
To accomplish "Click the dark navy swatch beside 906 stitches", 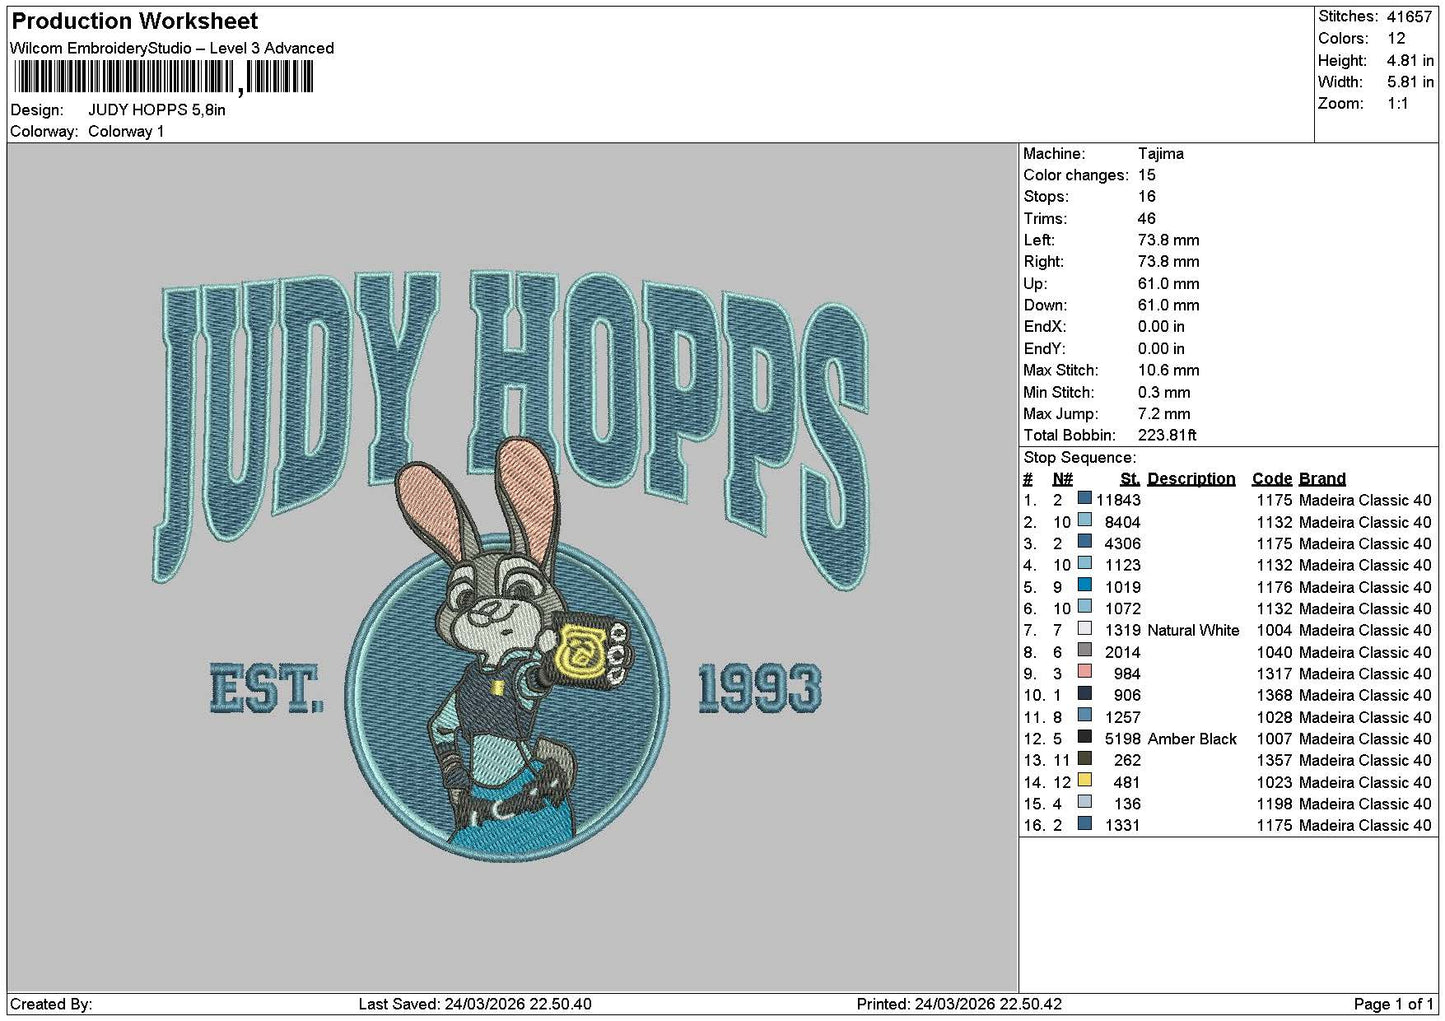I will [1084, 693].
